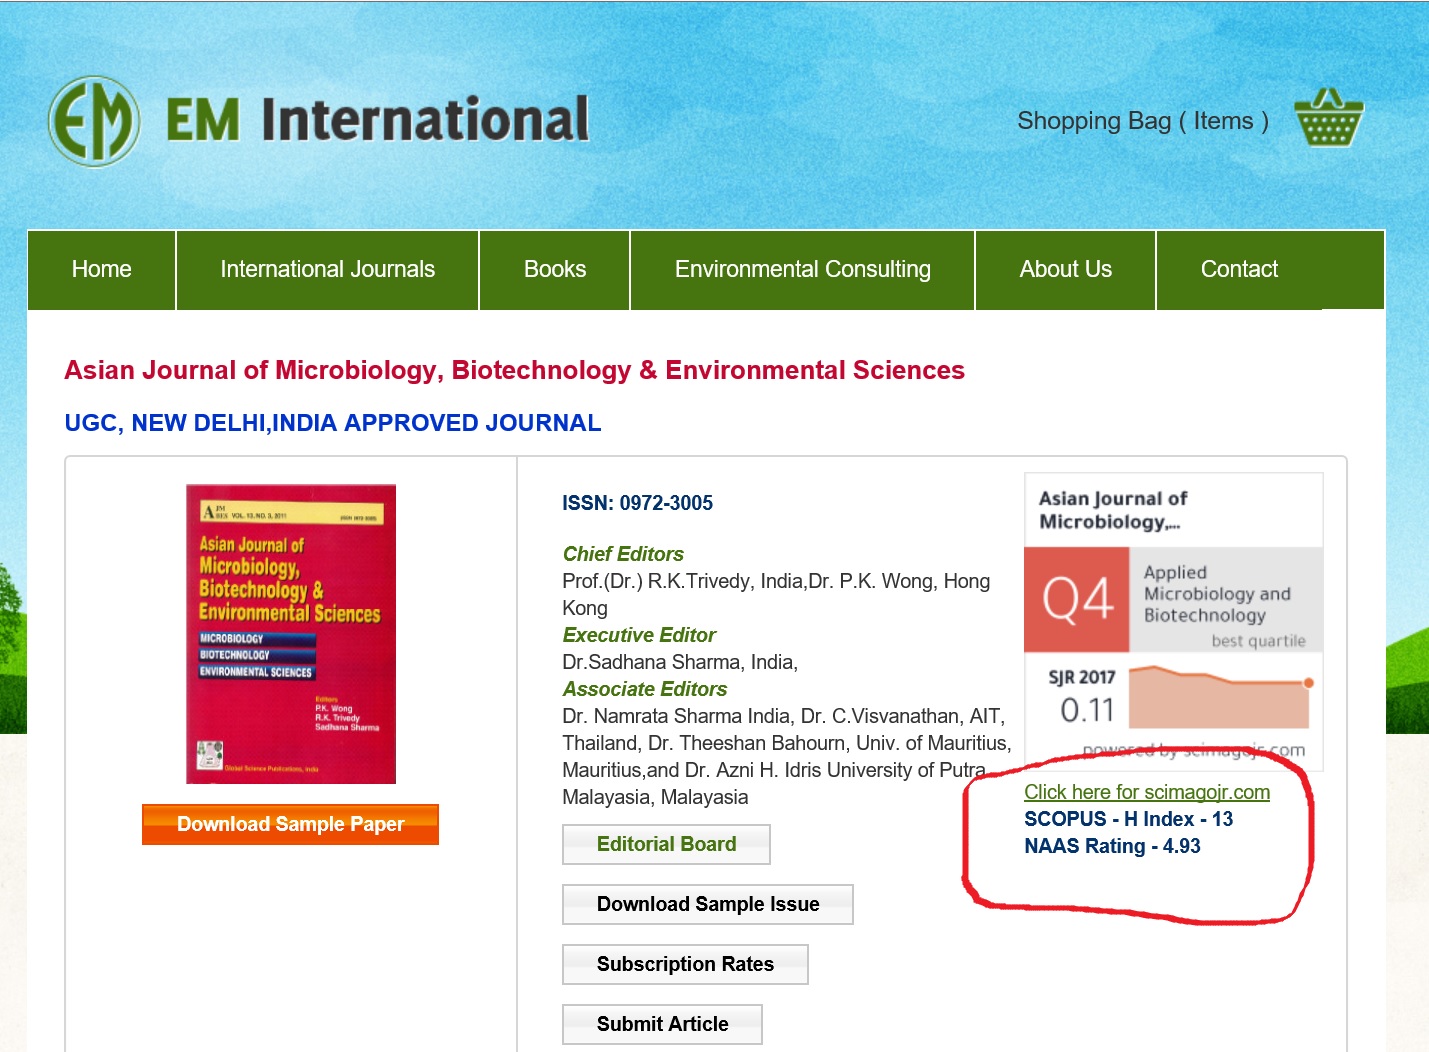
Task: Open the Editorial Board button
Action: pyautogui.click(x=666, y=844)
